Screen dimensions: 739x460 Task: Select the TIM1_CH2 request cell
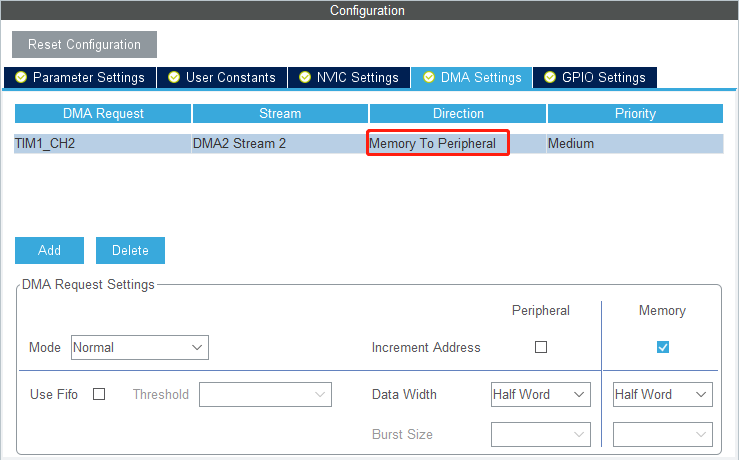point(103,143)
